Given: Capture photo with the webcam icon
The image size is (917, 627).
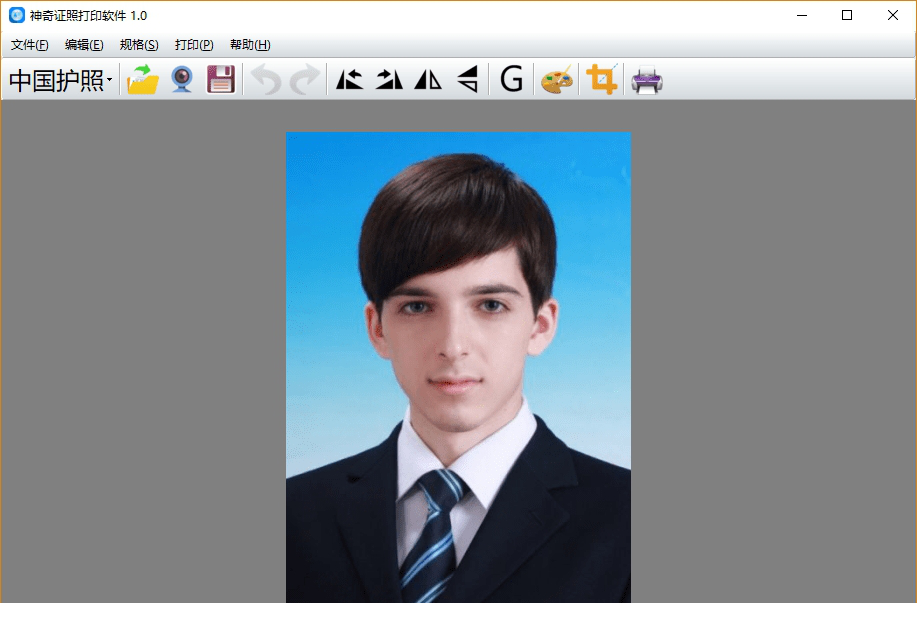Looking at the screenshot, I should coord(181,80).
